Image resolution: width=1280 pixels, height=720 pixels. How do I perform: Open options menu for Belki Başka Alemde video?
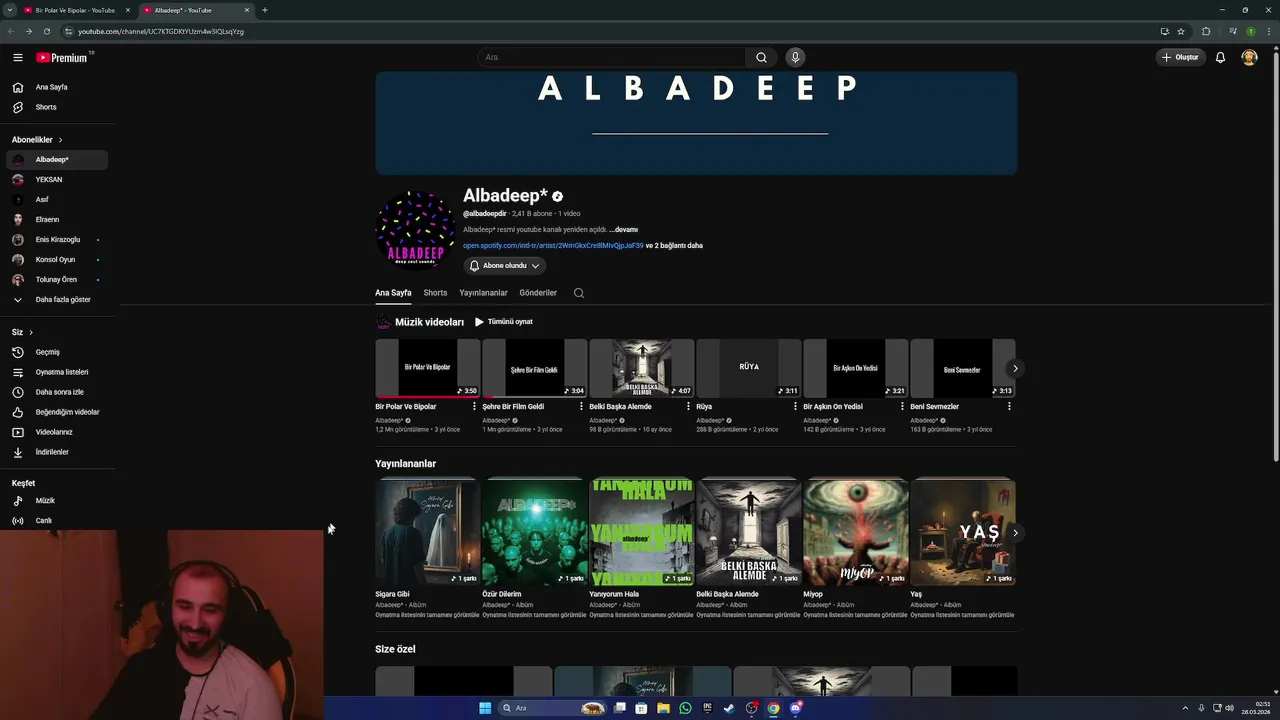[688, 407]
